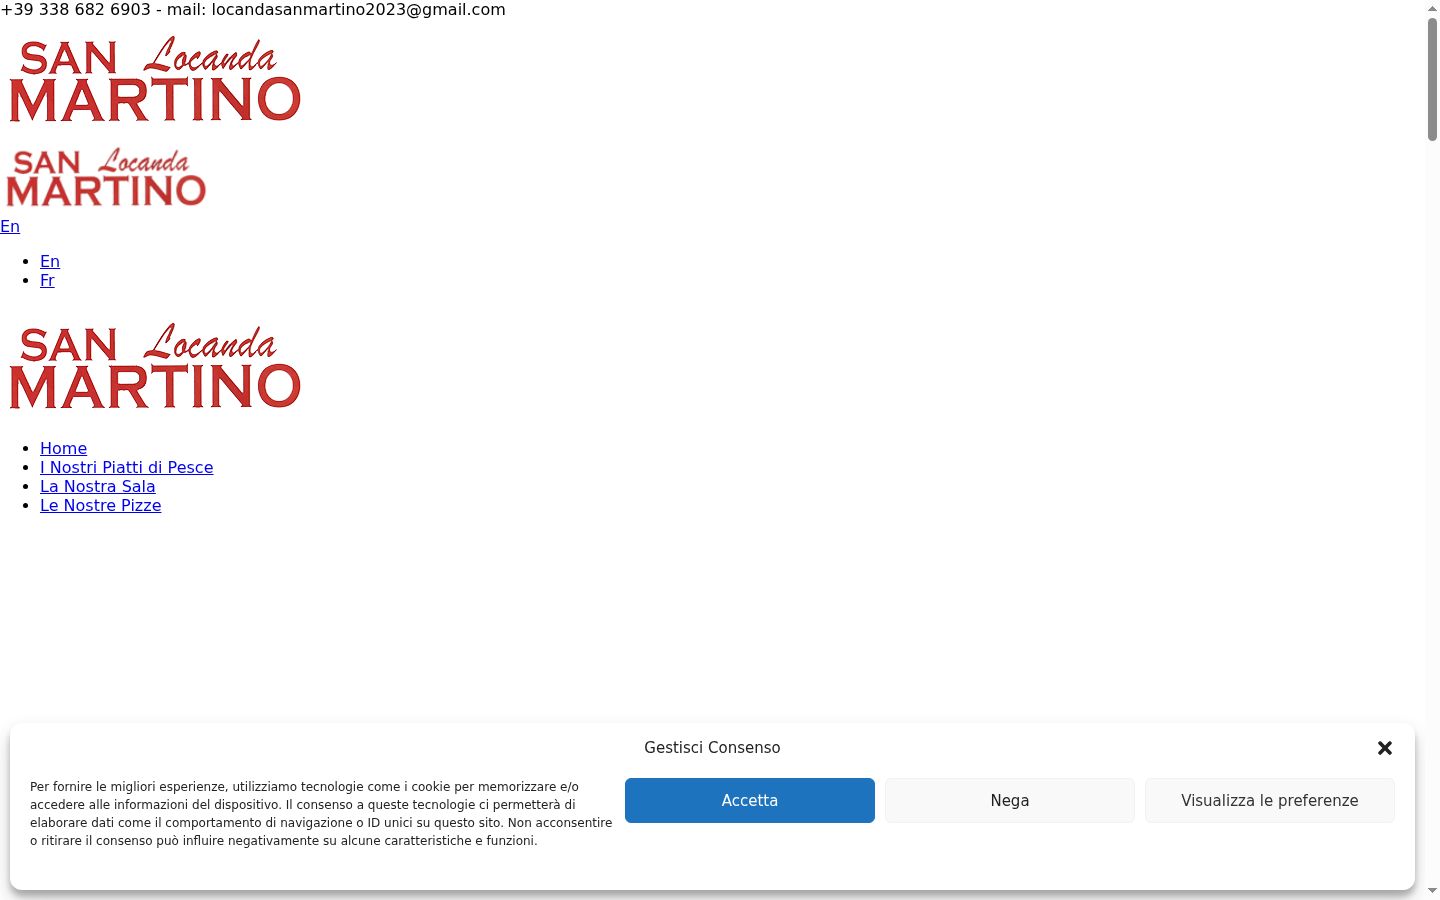Image resolution: width=1440 pixels, height=900 pixels.
Task: Click the page's vertical scrollbar thumb
Action: [1432, 78]
